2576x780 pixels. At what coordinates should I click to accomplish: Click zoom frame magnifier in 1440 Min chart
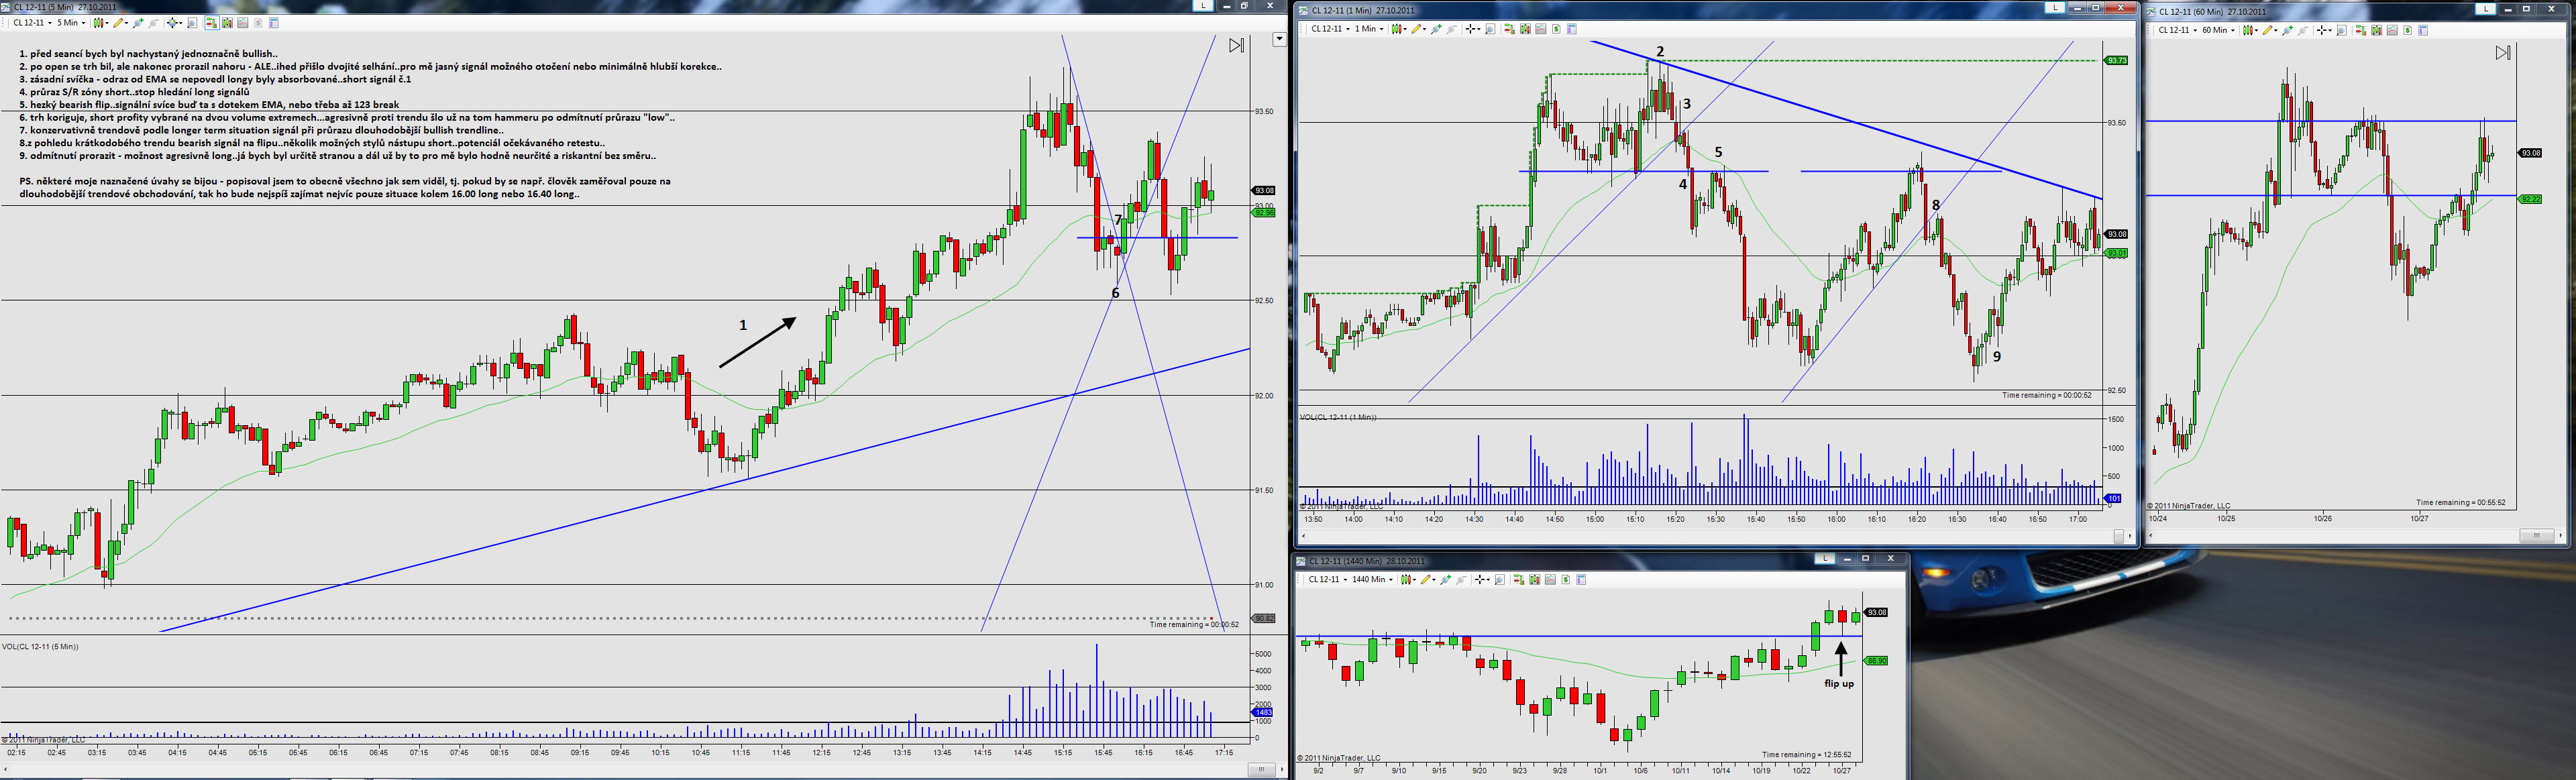click(1499, 580)
